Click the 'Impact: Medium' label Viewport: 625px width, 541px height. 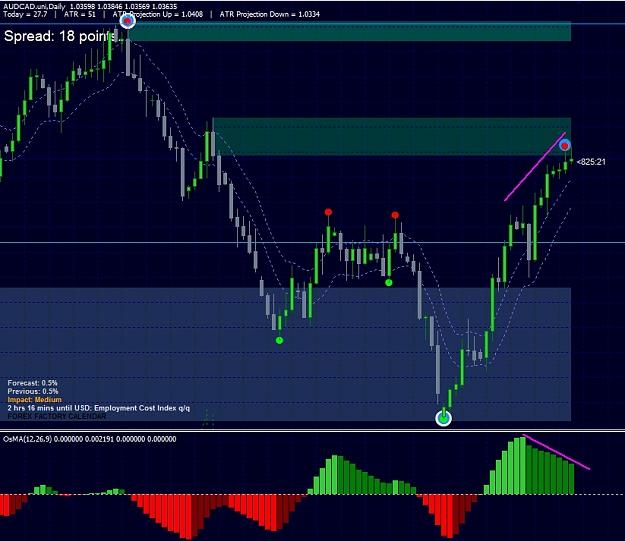click(35, 399)
